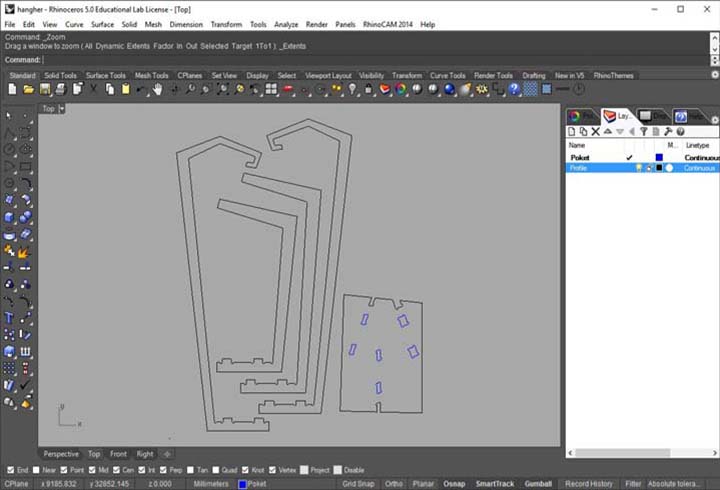The image size is (720, 490).
Task: Open the Millimeters units status pane
Action: (x=211, y=484)
